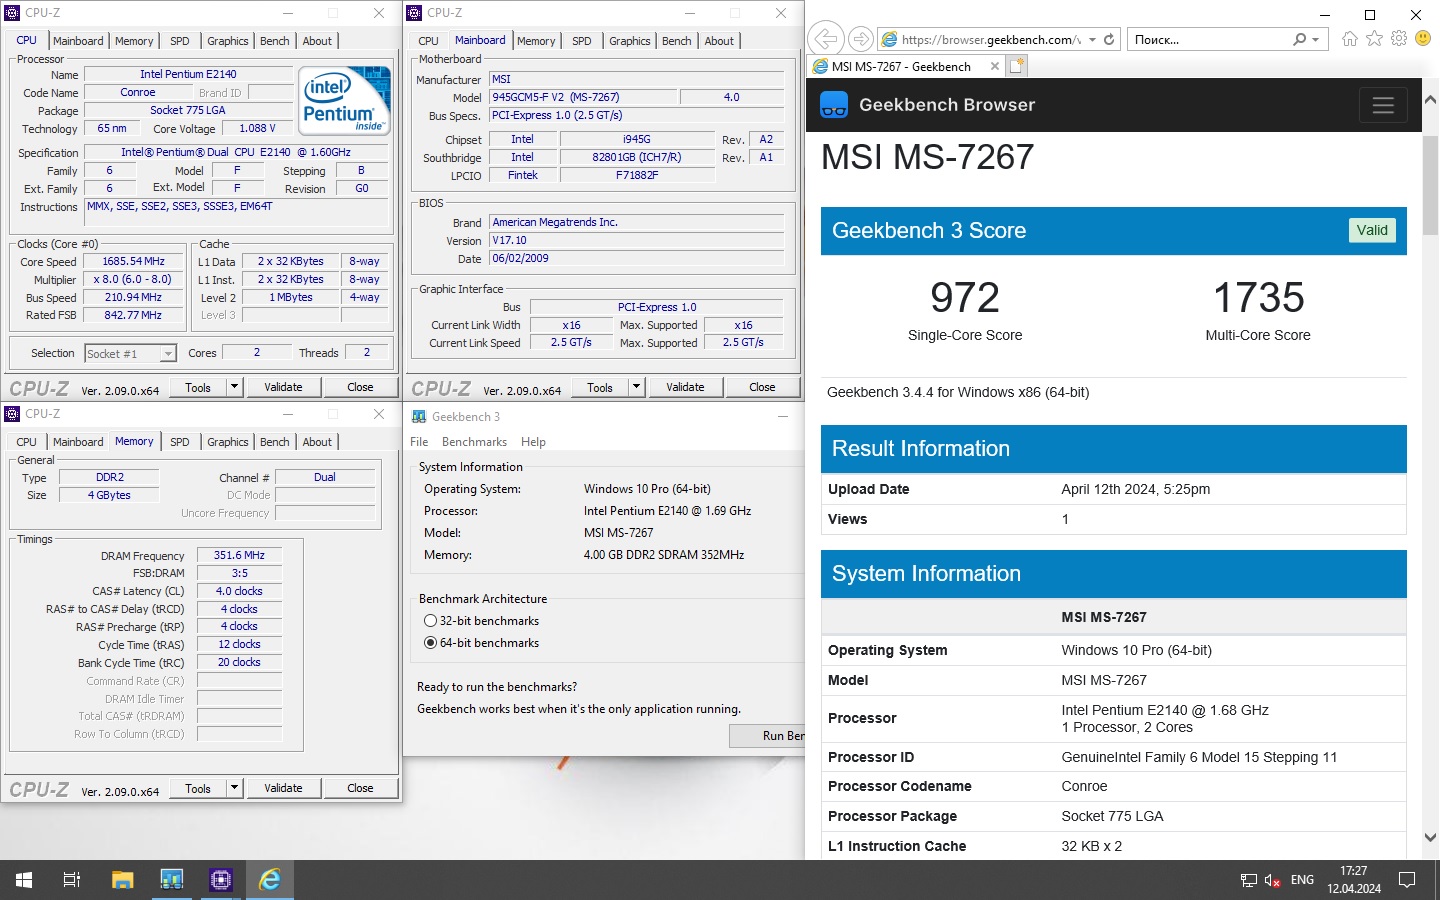
Task: Expand the IE address bar dropdown
Action: 1092,39
